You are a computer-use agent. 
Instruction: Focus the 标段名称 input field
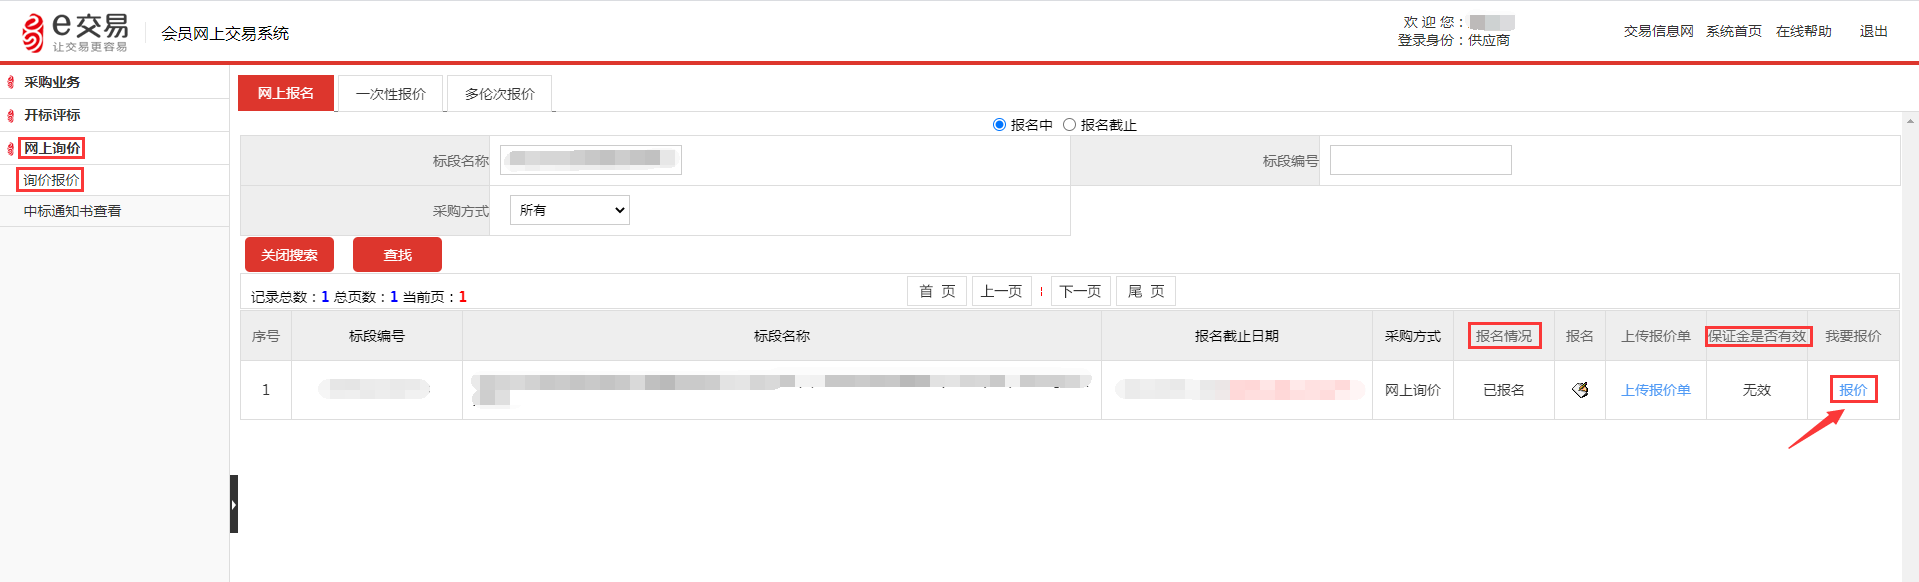click(x=591, y=160)
